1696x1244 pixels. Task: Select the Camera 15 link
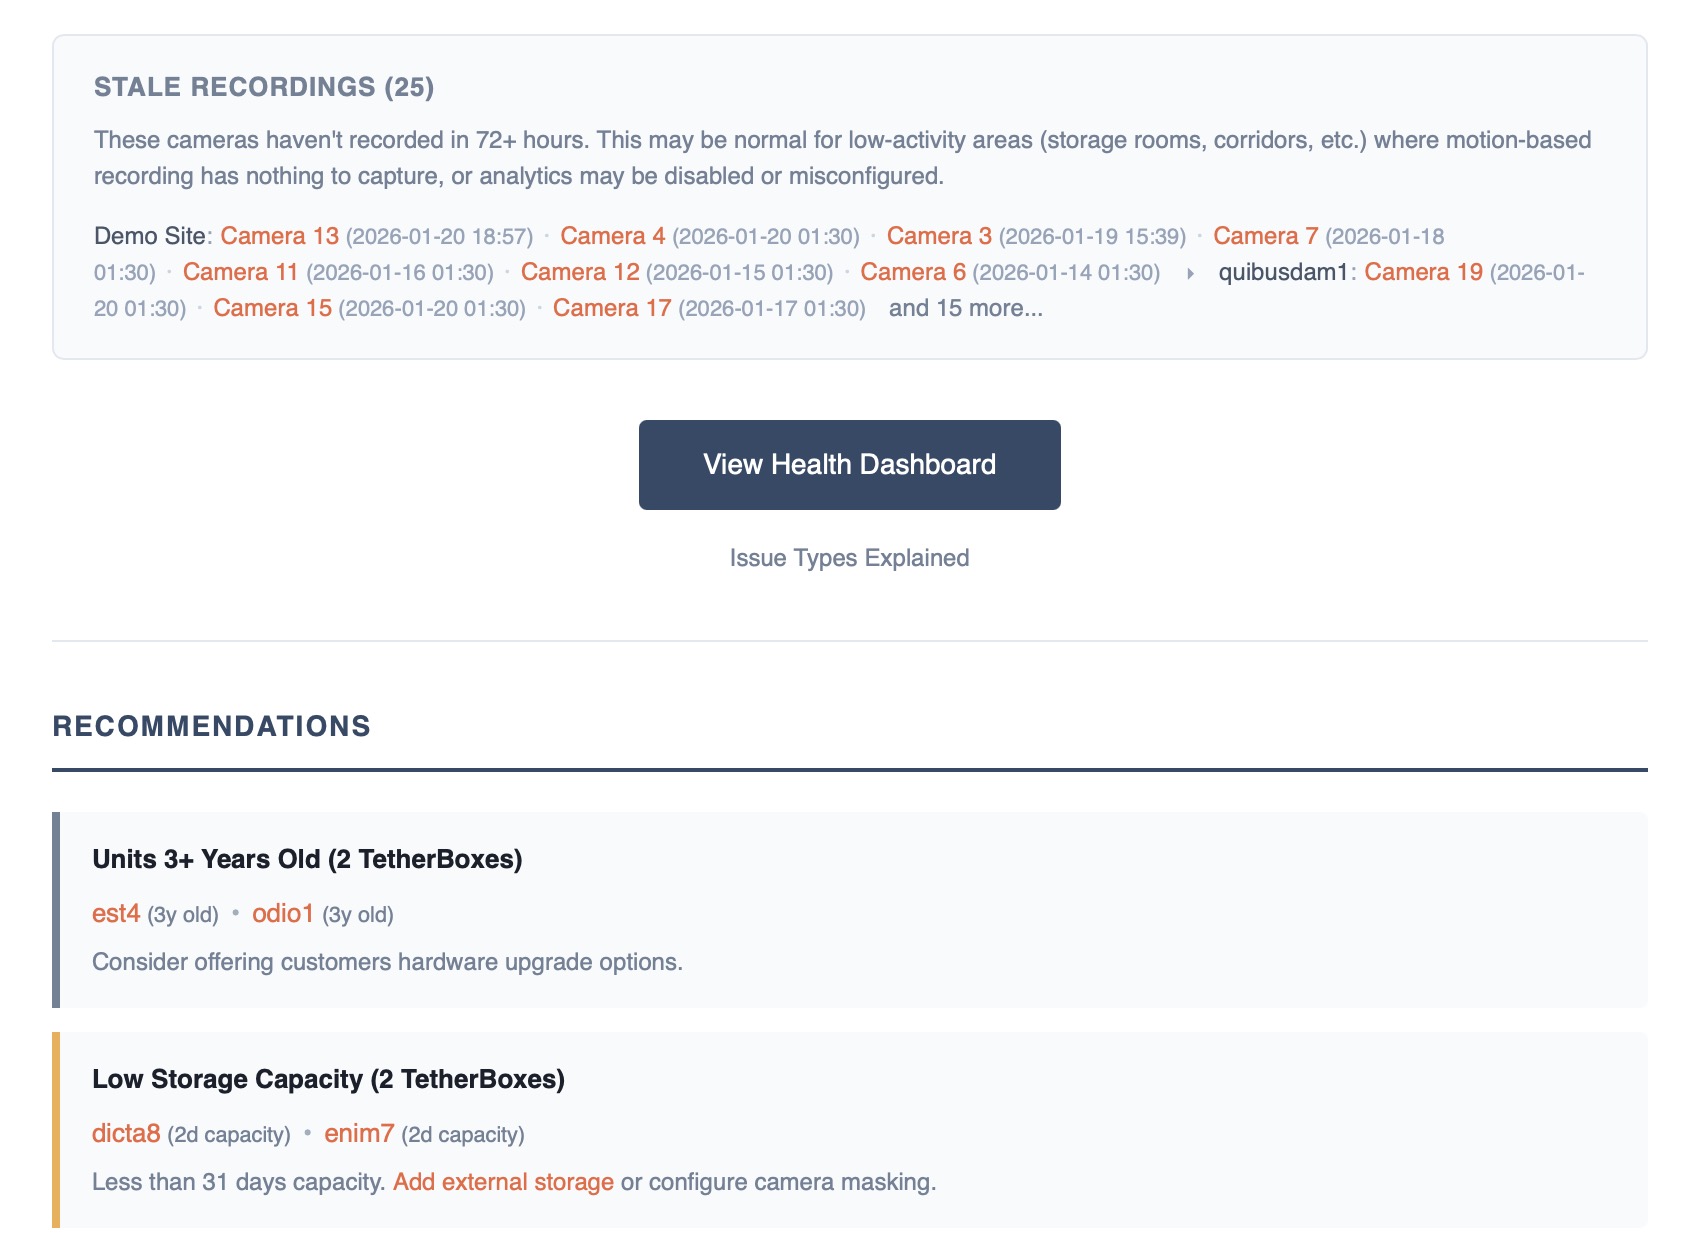(x=272, y=308)
